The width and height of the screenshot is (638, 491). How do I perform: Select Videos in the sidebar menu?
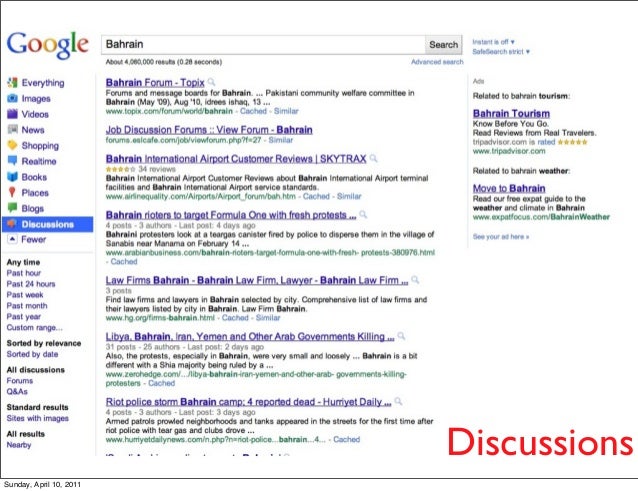pos(35,114)
